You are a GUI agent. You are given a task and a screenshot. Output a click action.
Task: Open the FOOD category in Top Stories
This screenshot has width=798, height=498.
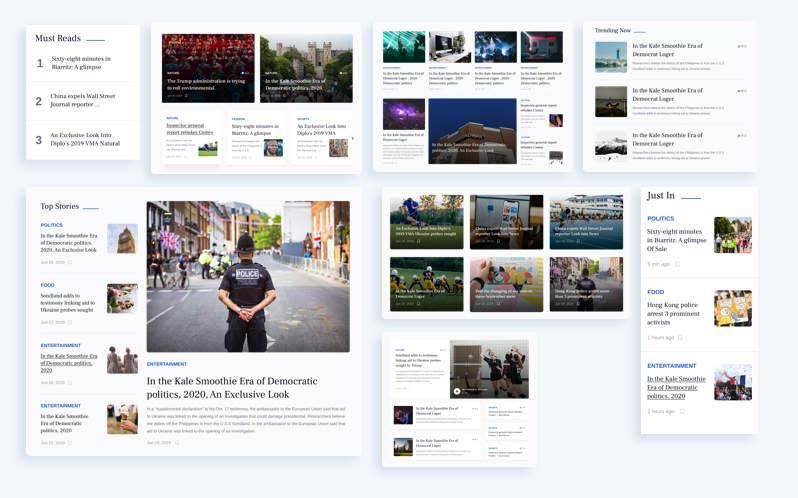tap(47, 285)
